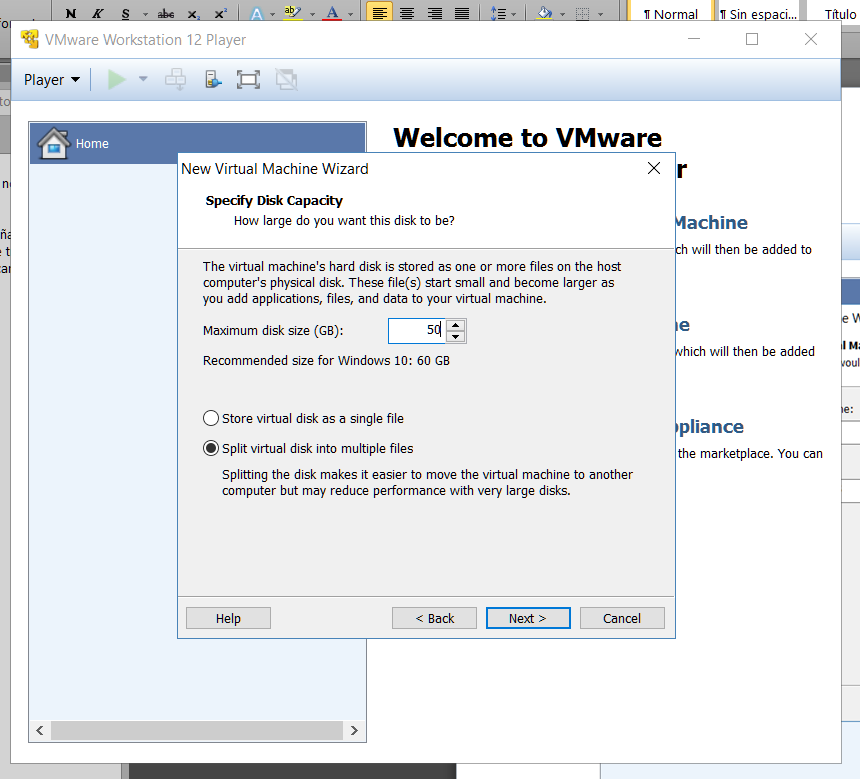This screenshot has height=779, width=860.
Task: Open dropdown next to power button
Action: point(142,79)
